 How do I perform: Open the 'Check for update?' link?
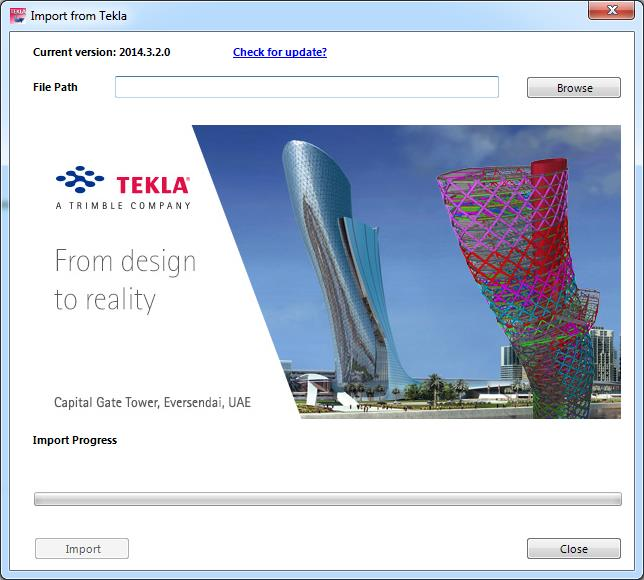pyautogui.click(x=280, y=52)
